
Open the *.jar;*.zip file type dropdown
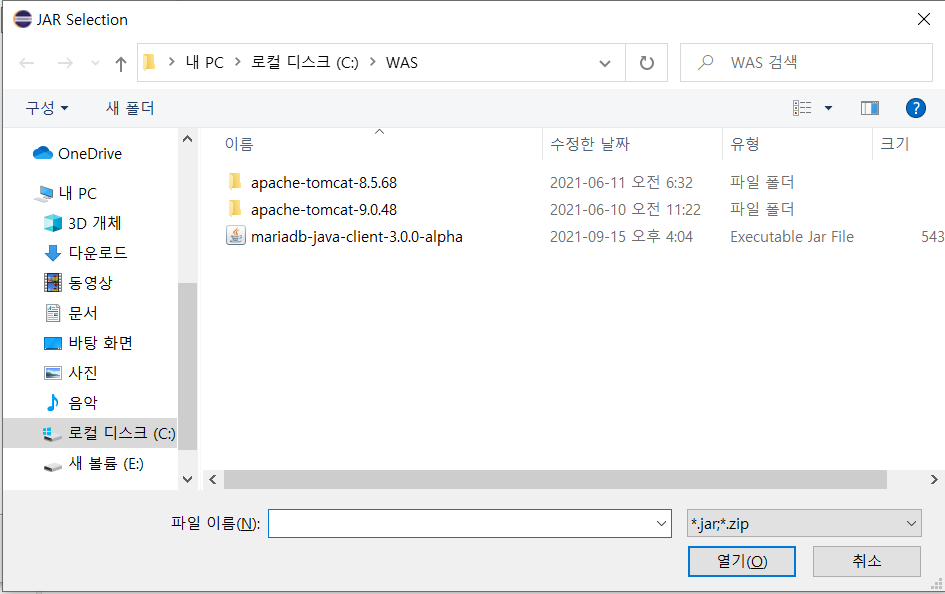[804, 524]
